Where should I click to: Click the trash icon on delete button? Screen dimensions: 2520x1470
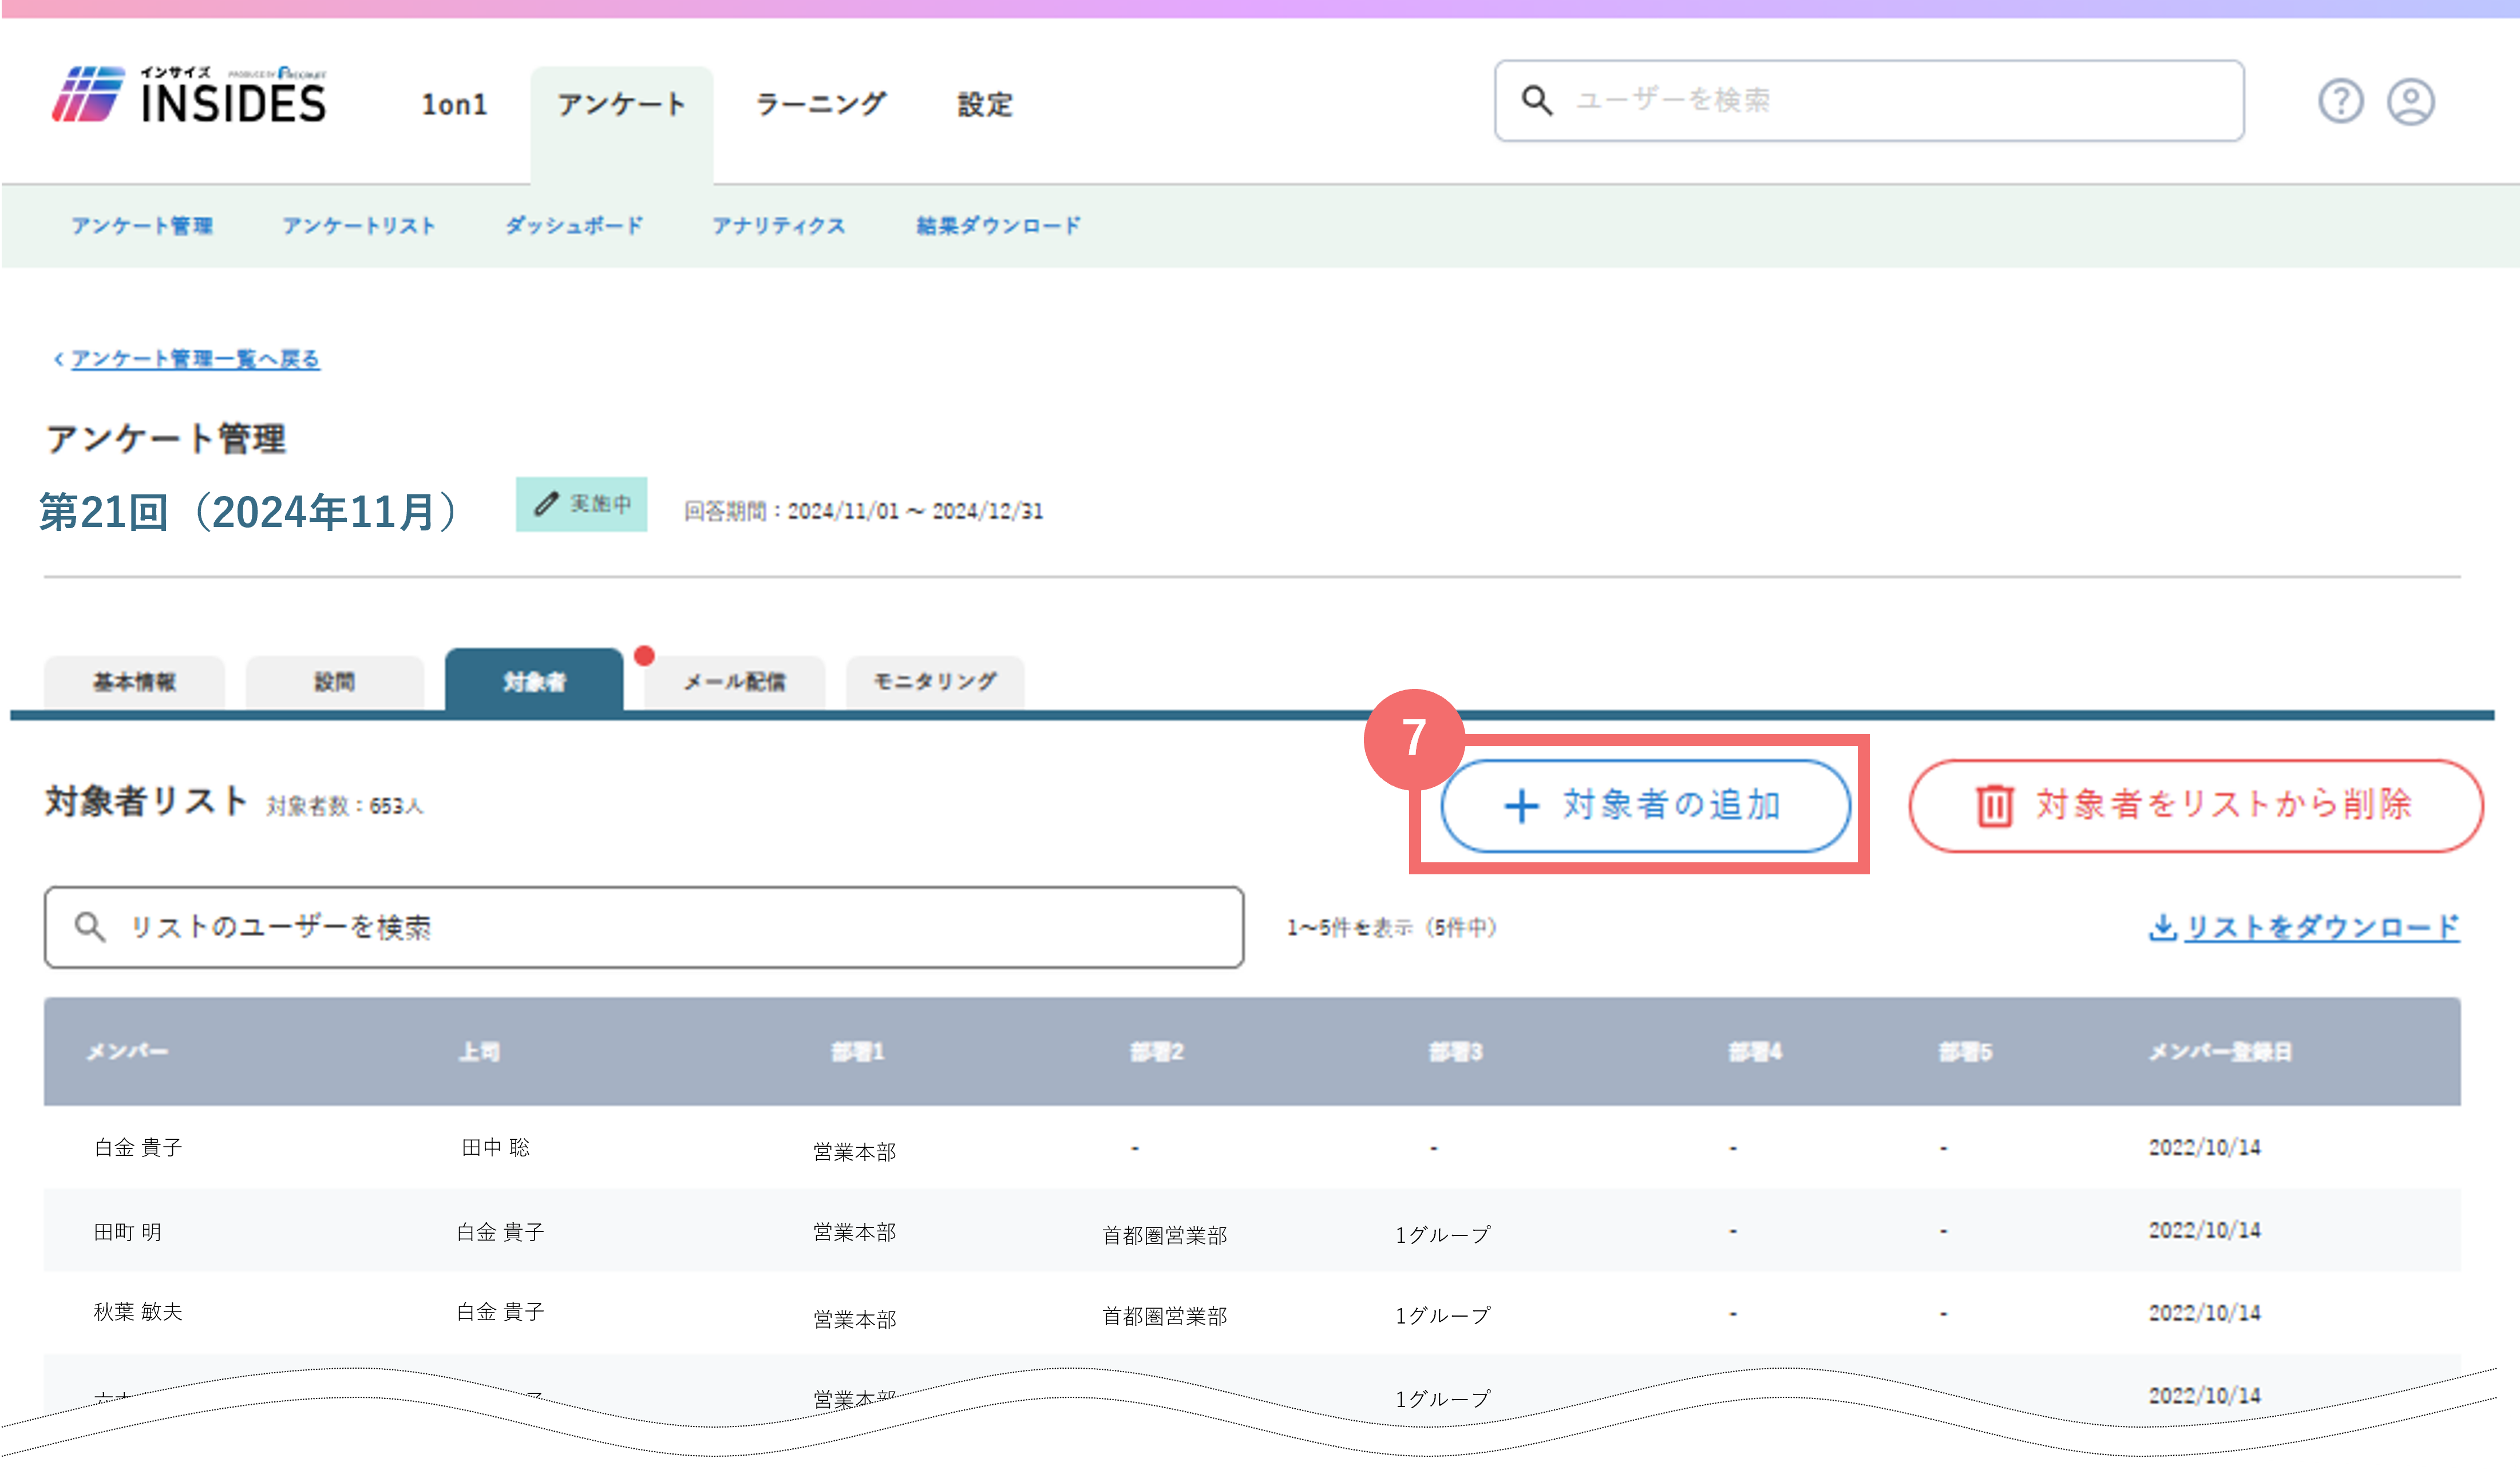pyautogui.click(x=1994, y=805)
